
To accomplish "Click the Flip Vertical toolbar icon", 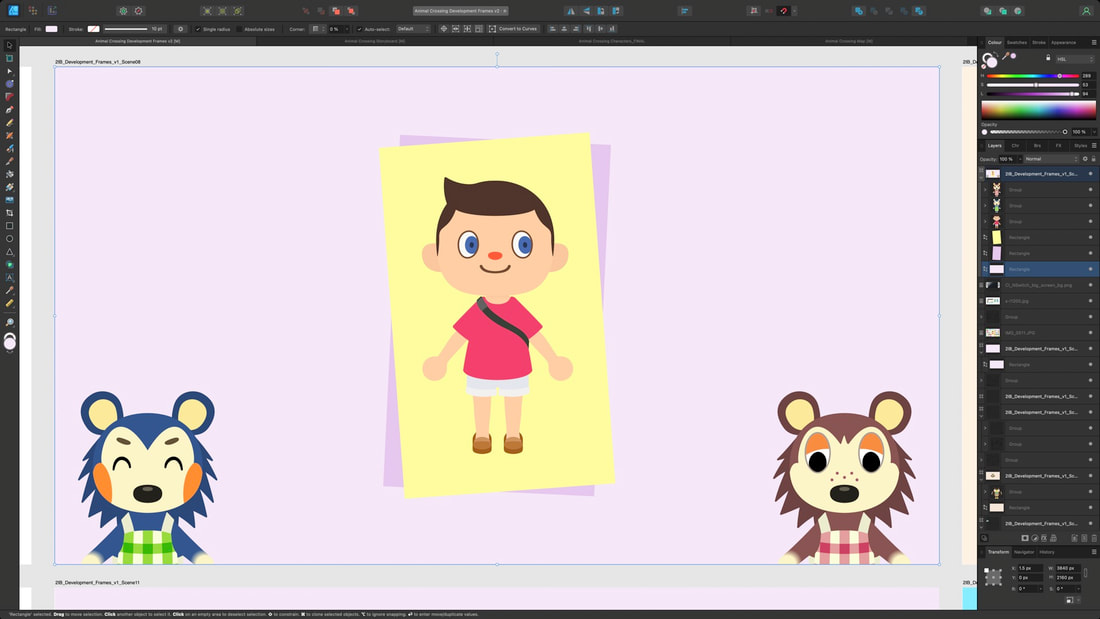I will tap(586, 11).
